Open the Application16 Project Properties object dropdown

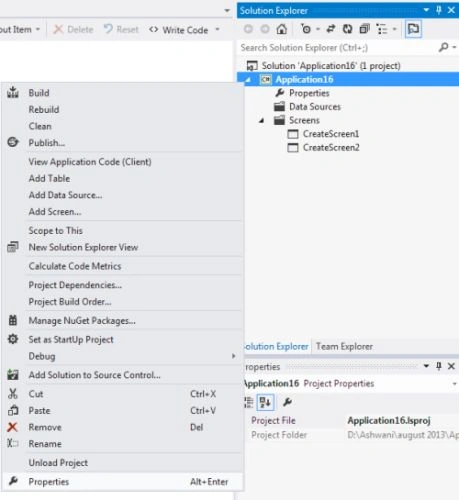(x=454, y=384)
